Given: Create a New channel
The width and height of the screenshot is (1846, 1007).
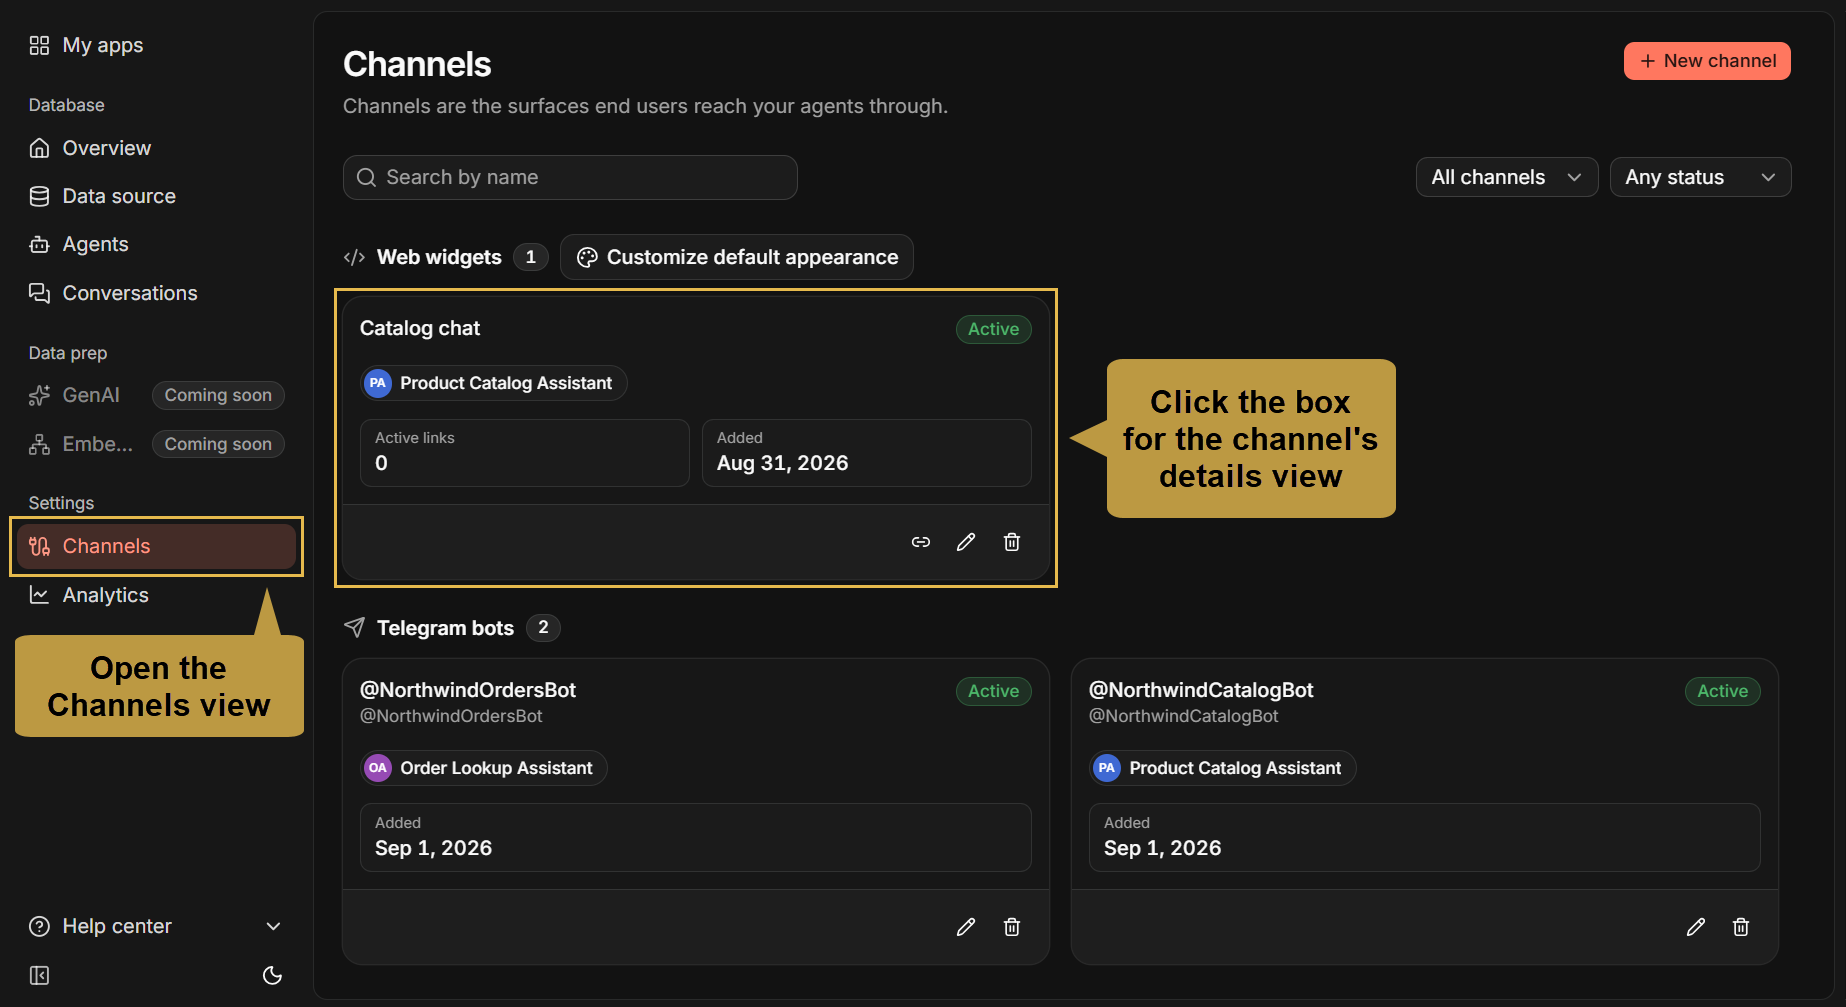Looking at the screenshot, I should (x=1707, y=61).
